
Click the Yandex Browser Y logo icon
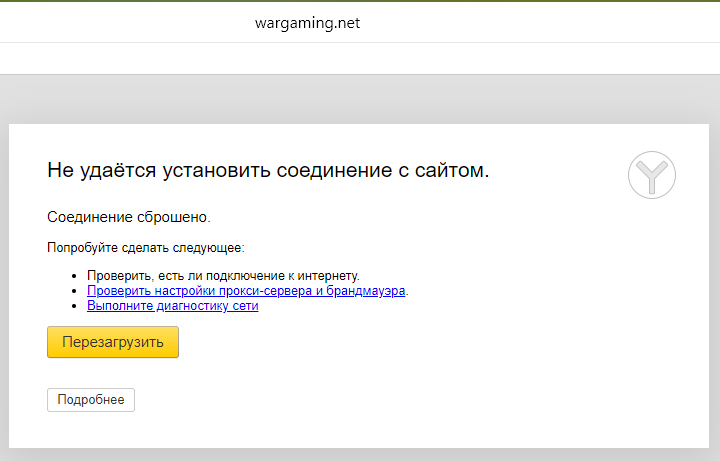coord(652,175)
